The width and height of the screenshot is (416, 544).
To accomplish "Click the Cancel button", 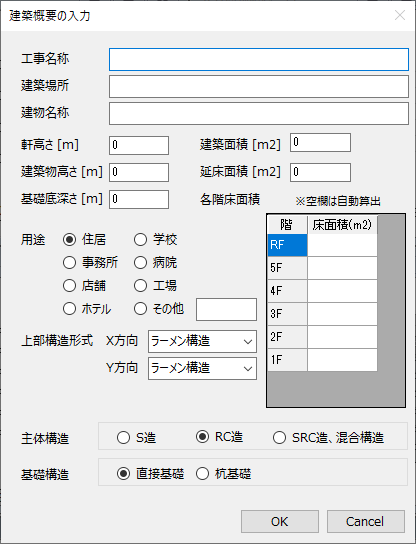I will 366,521.
